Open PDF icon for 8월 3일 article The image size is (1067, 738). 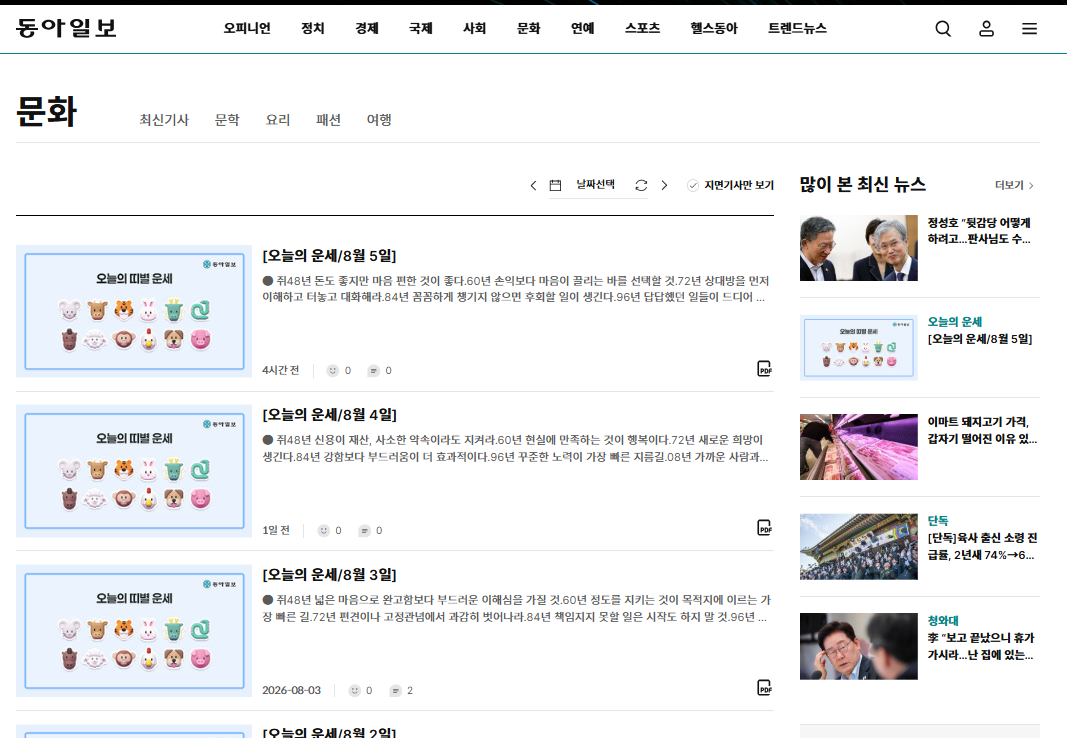tap(764, 688)
